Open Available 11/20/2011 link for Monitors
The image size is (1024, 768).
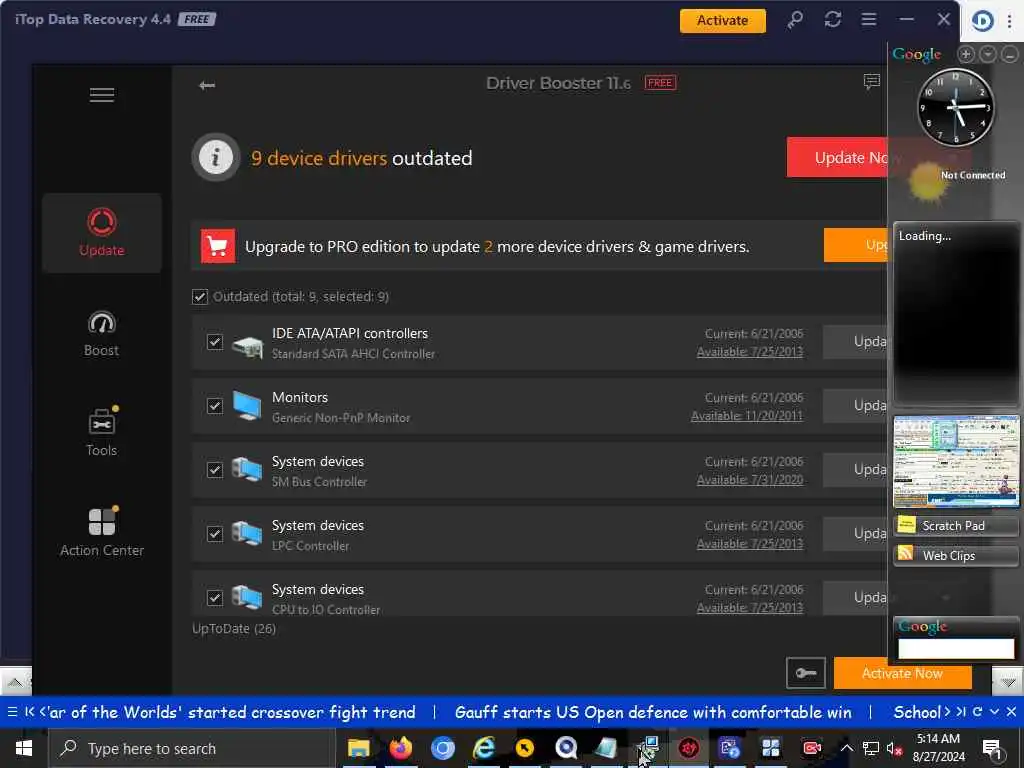(x=746, y=416)
